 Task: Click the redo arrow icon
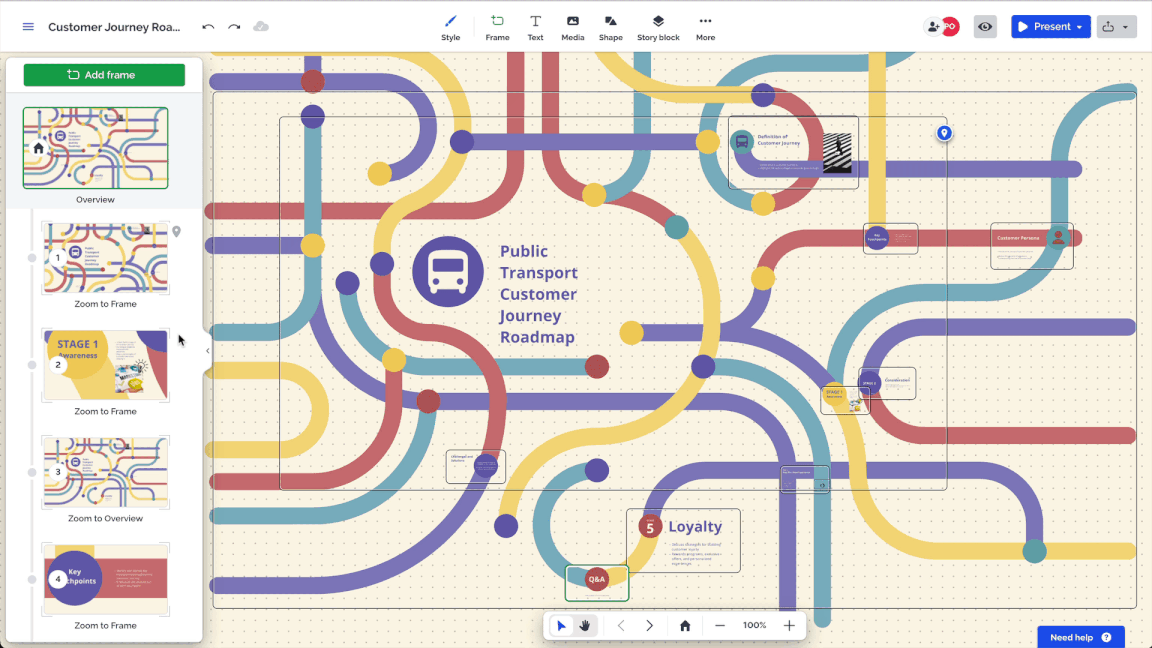234,27
